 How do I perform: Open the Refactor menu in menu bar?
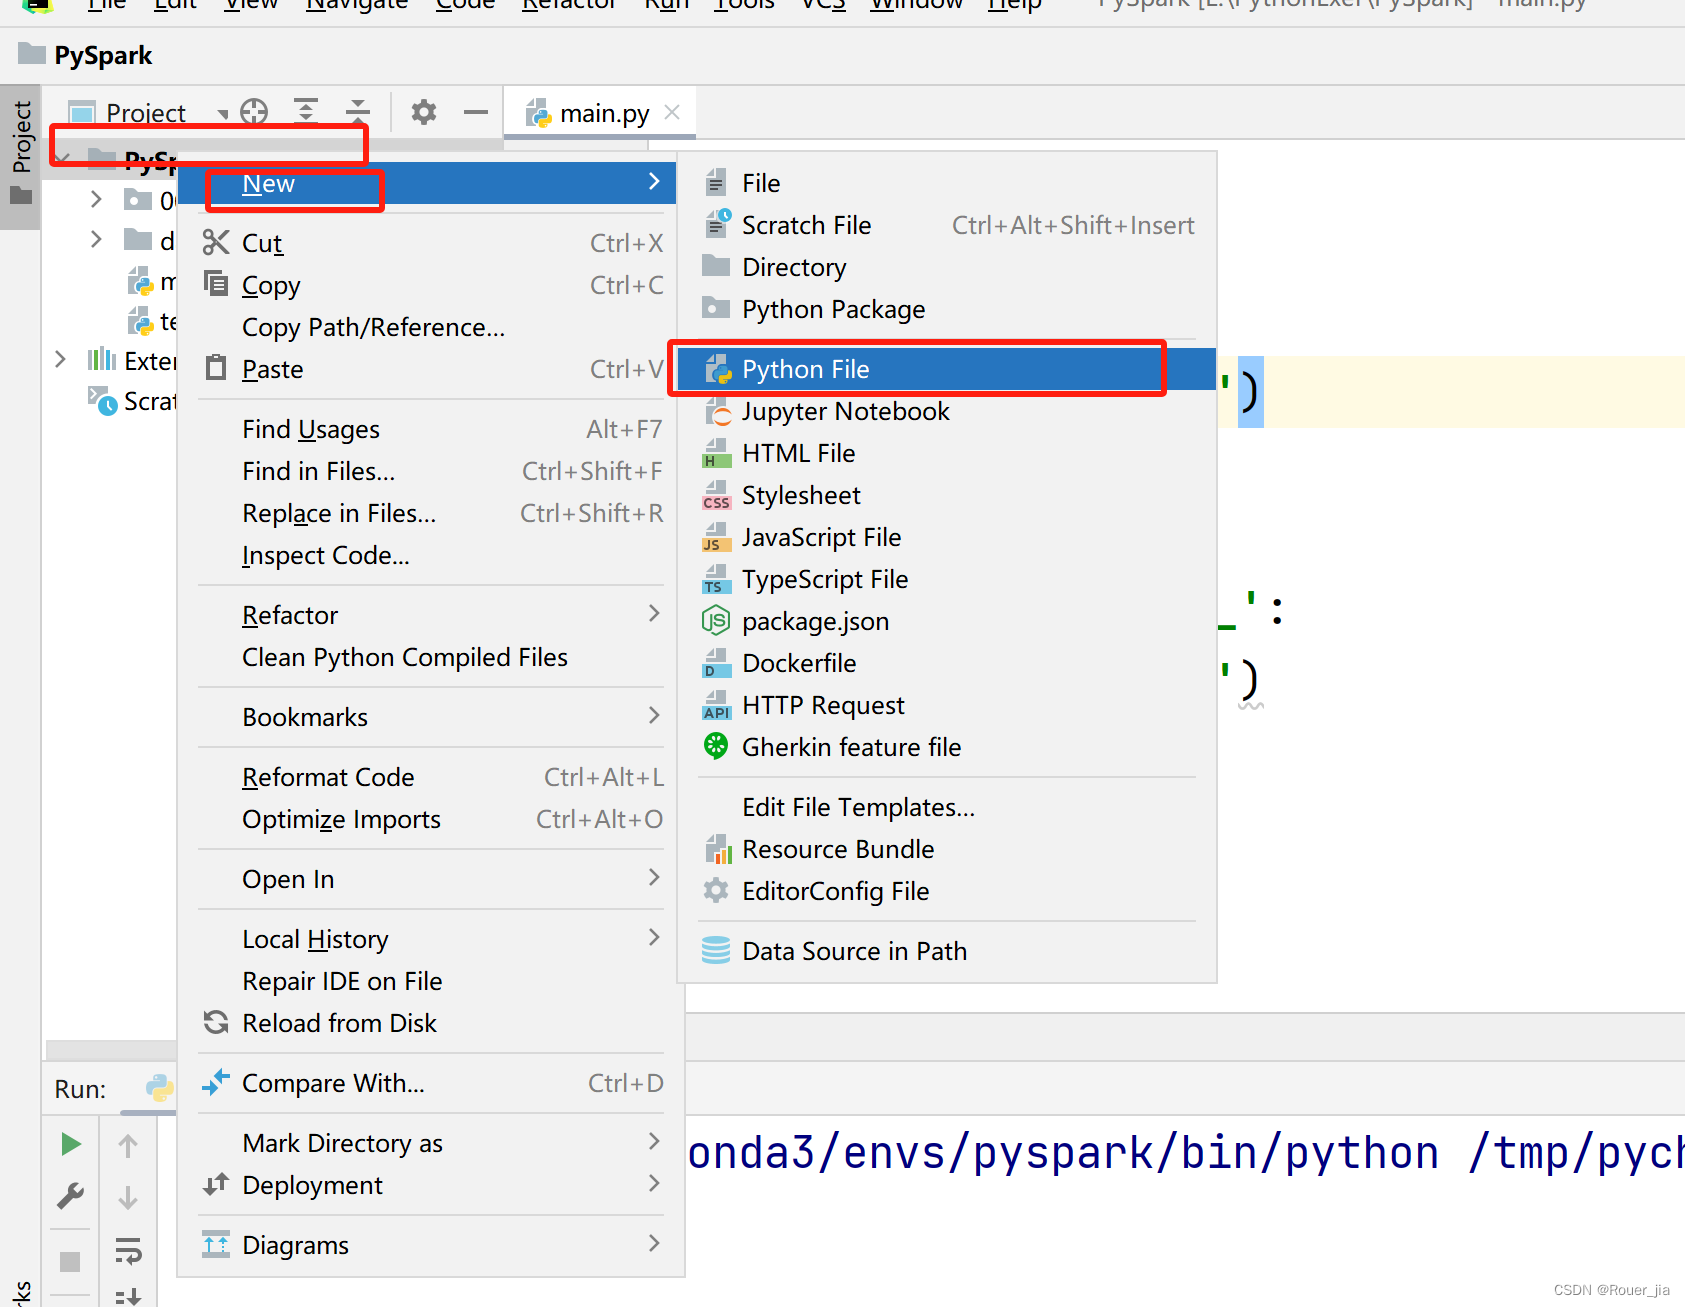point(569,5)
